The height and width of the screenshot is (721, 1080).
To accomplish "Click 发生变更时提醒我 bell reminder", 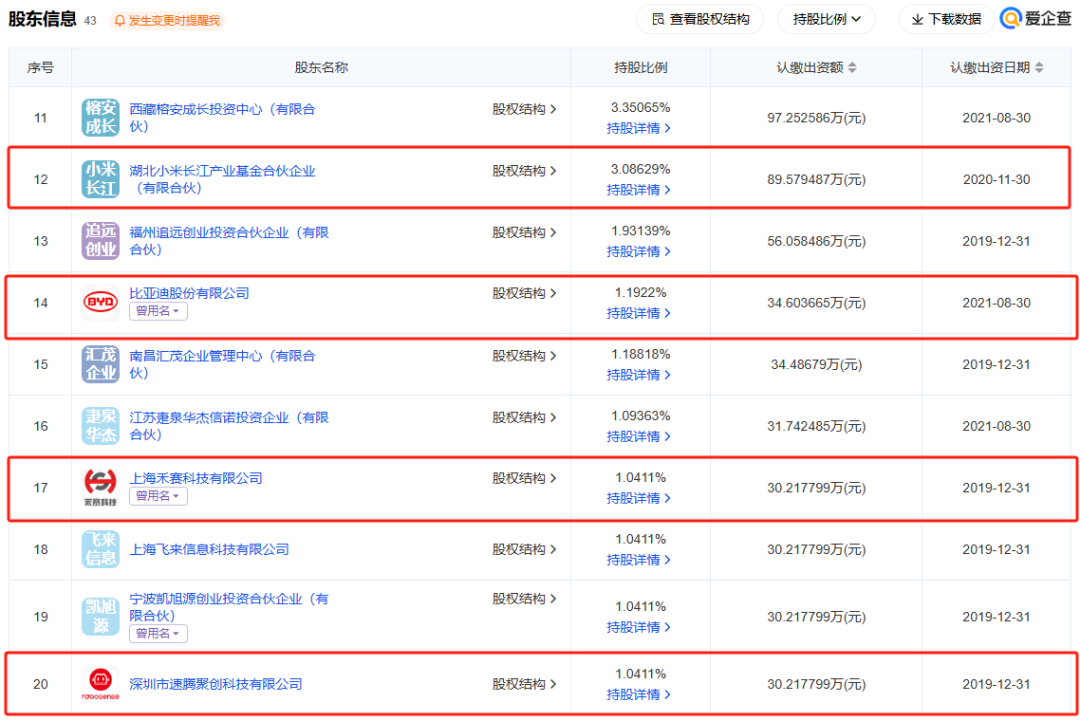I will [x=167, y=21].
